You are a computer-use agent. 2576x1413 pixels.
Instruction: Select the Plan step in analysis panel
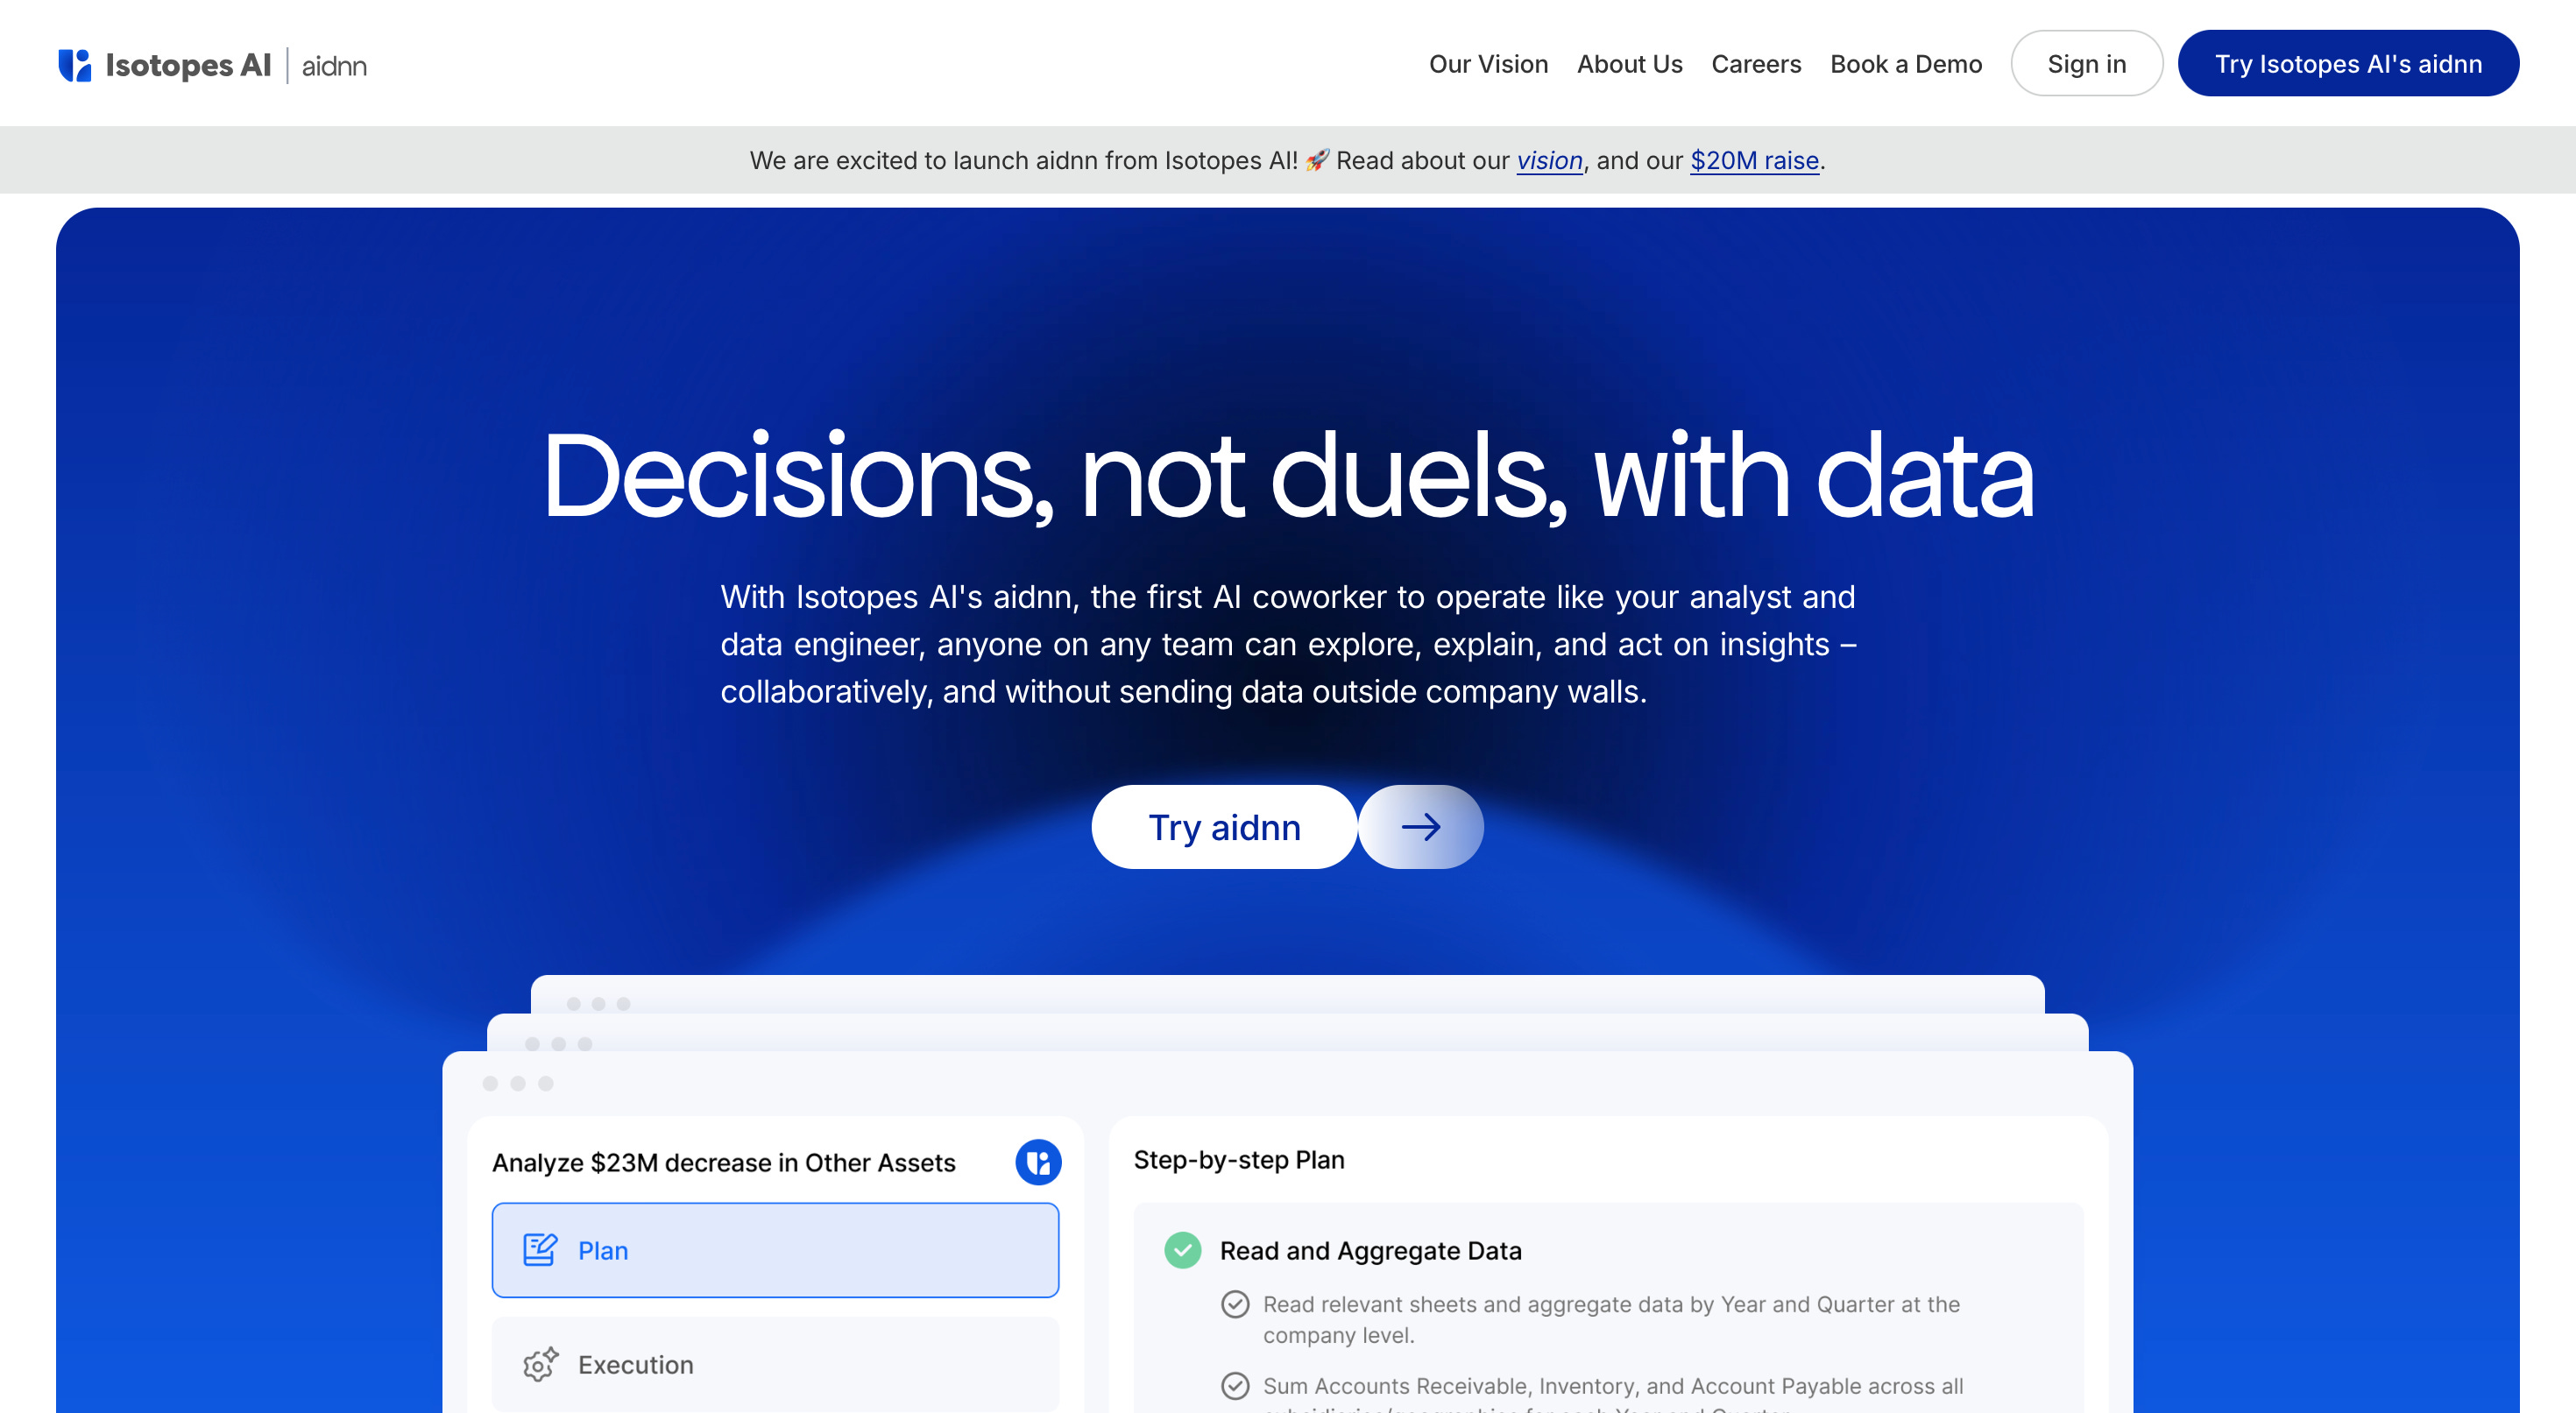tap(775, 1250)
